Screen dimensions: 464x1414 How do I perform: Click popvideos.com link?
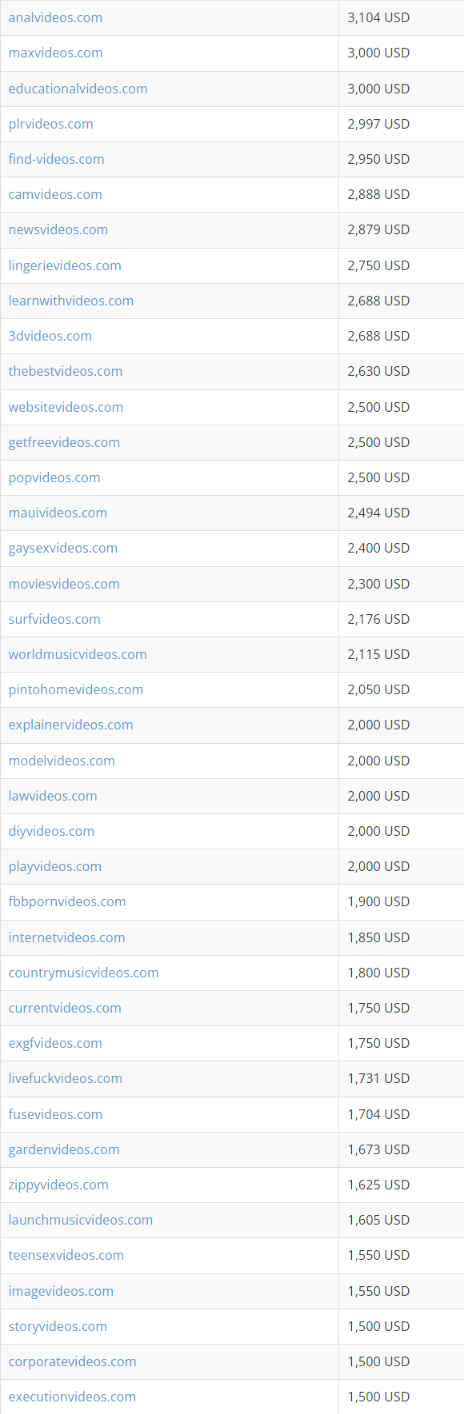coord(54,478)
